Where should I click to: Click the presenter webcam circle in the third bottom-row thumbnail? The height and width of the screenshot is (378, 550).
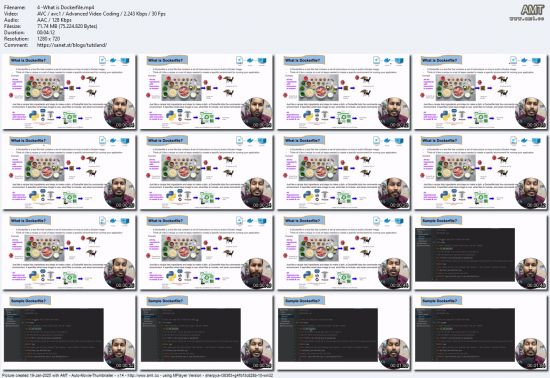point(394,353)
